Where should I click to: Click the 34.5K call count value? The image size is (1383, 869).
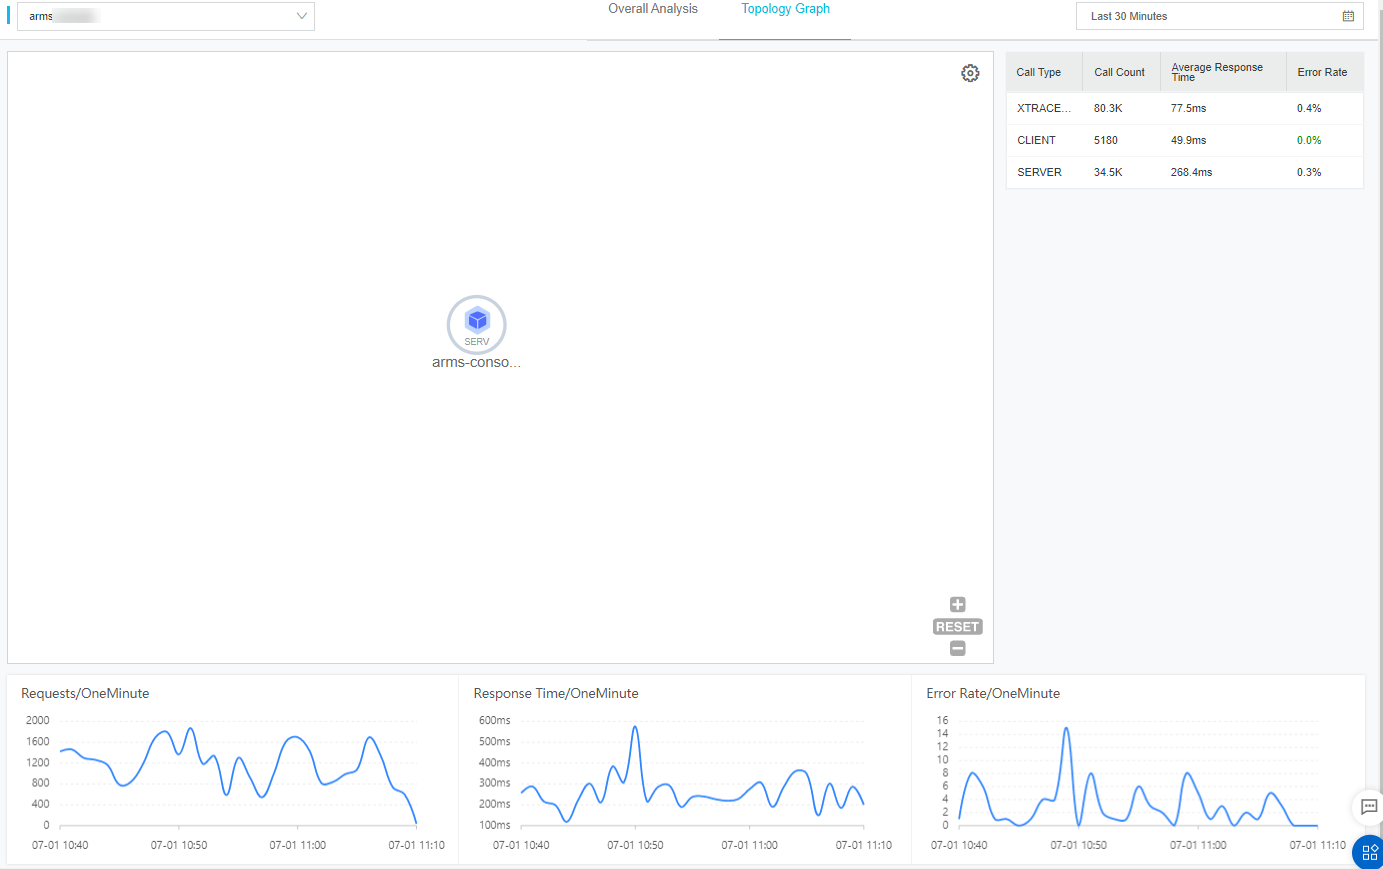coord(1107,172)
